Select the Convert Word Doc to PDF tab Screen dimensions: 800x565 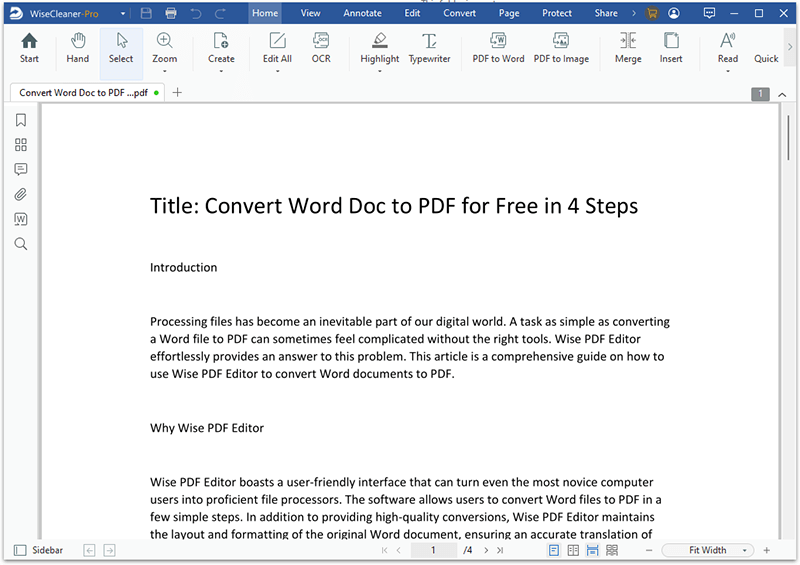click(87, 92)
